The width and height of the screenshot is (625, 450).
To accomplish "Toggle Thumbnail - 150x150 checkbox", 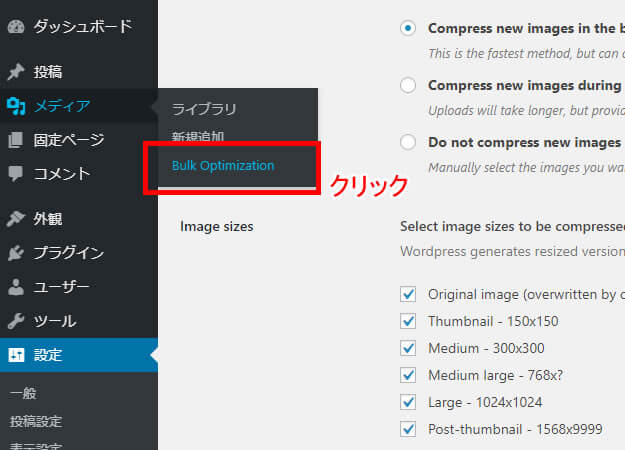I will coord(408,321).
